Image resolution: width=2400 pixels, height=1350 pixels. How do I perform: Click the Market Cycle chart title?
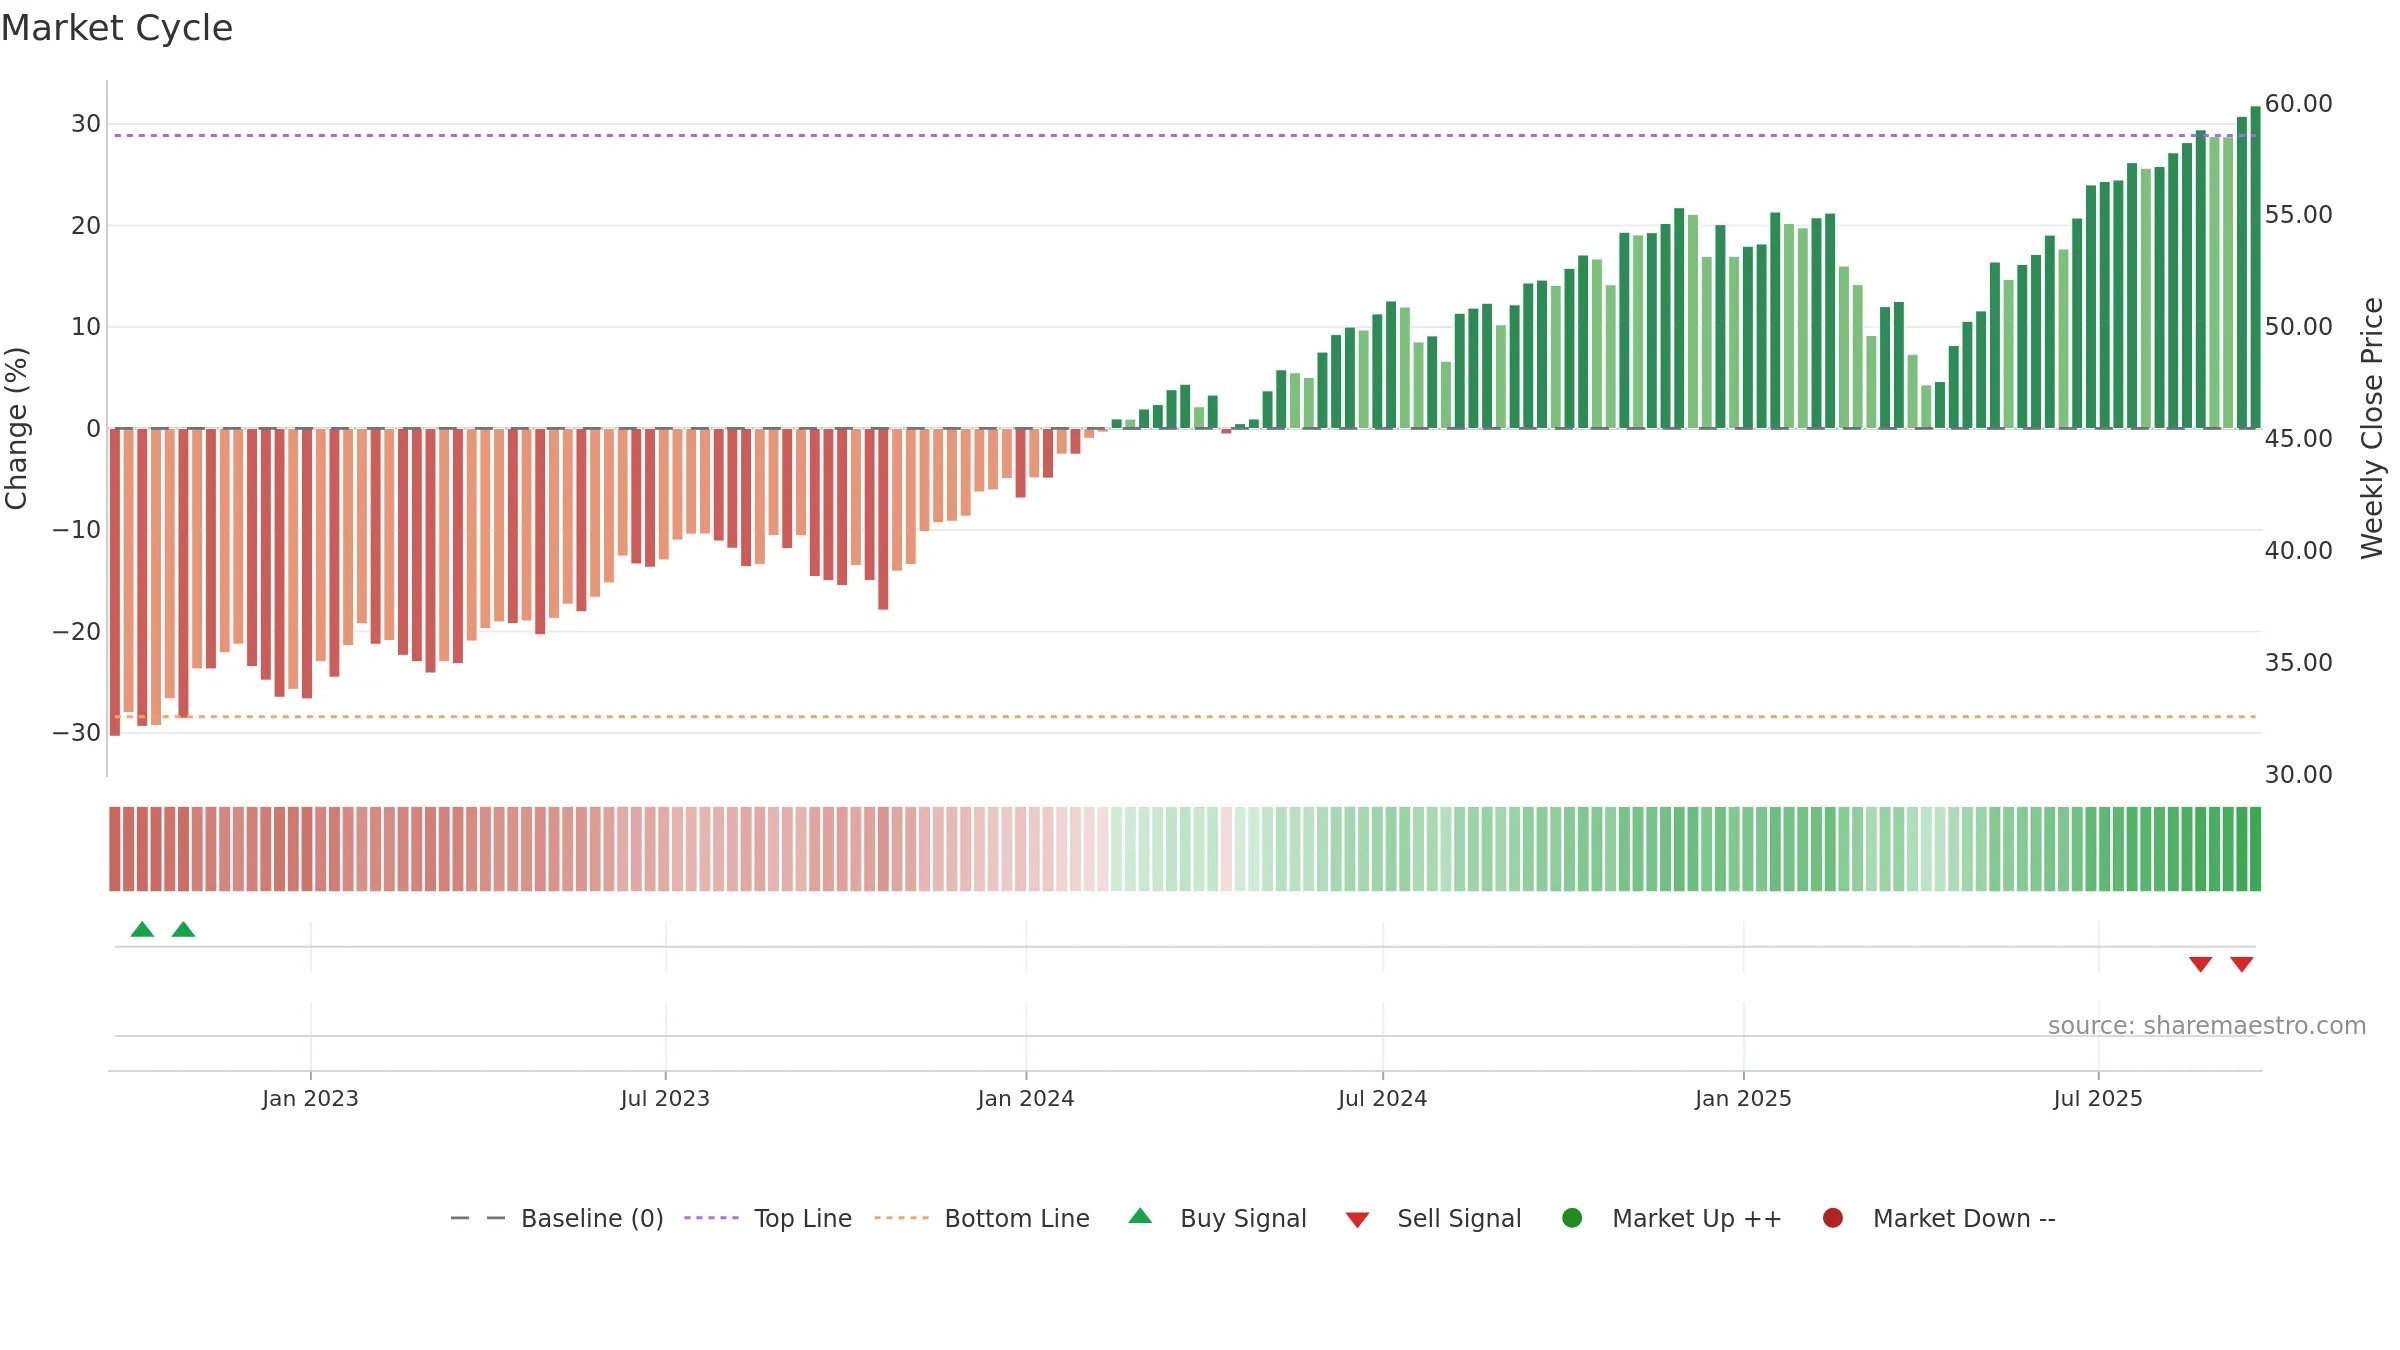tap(116, 28)
